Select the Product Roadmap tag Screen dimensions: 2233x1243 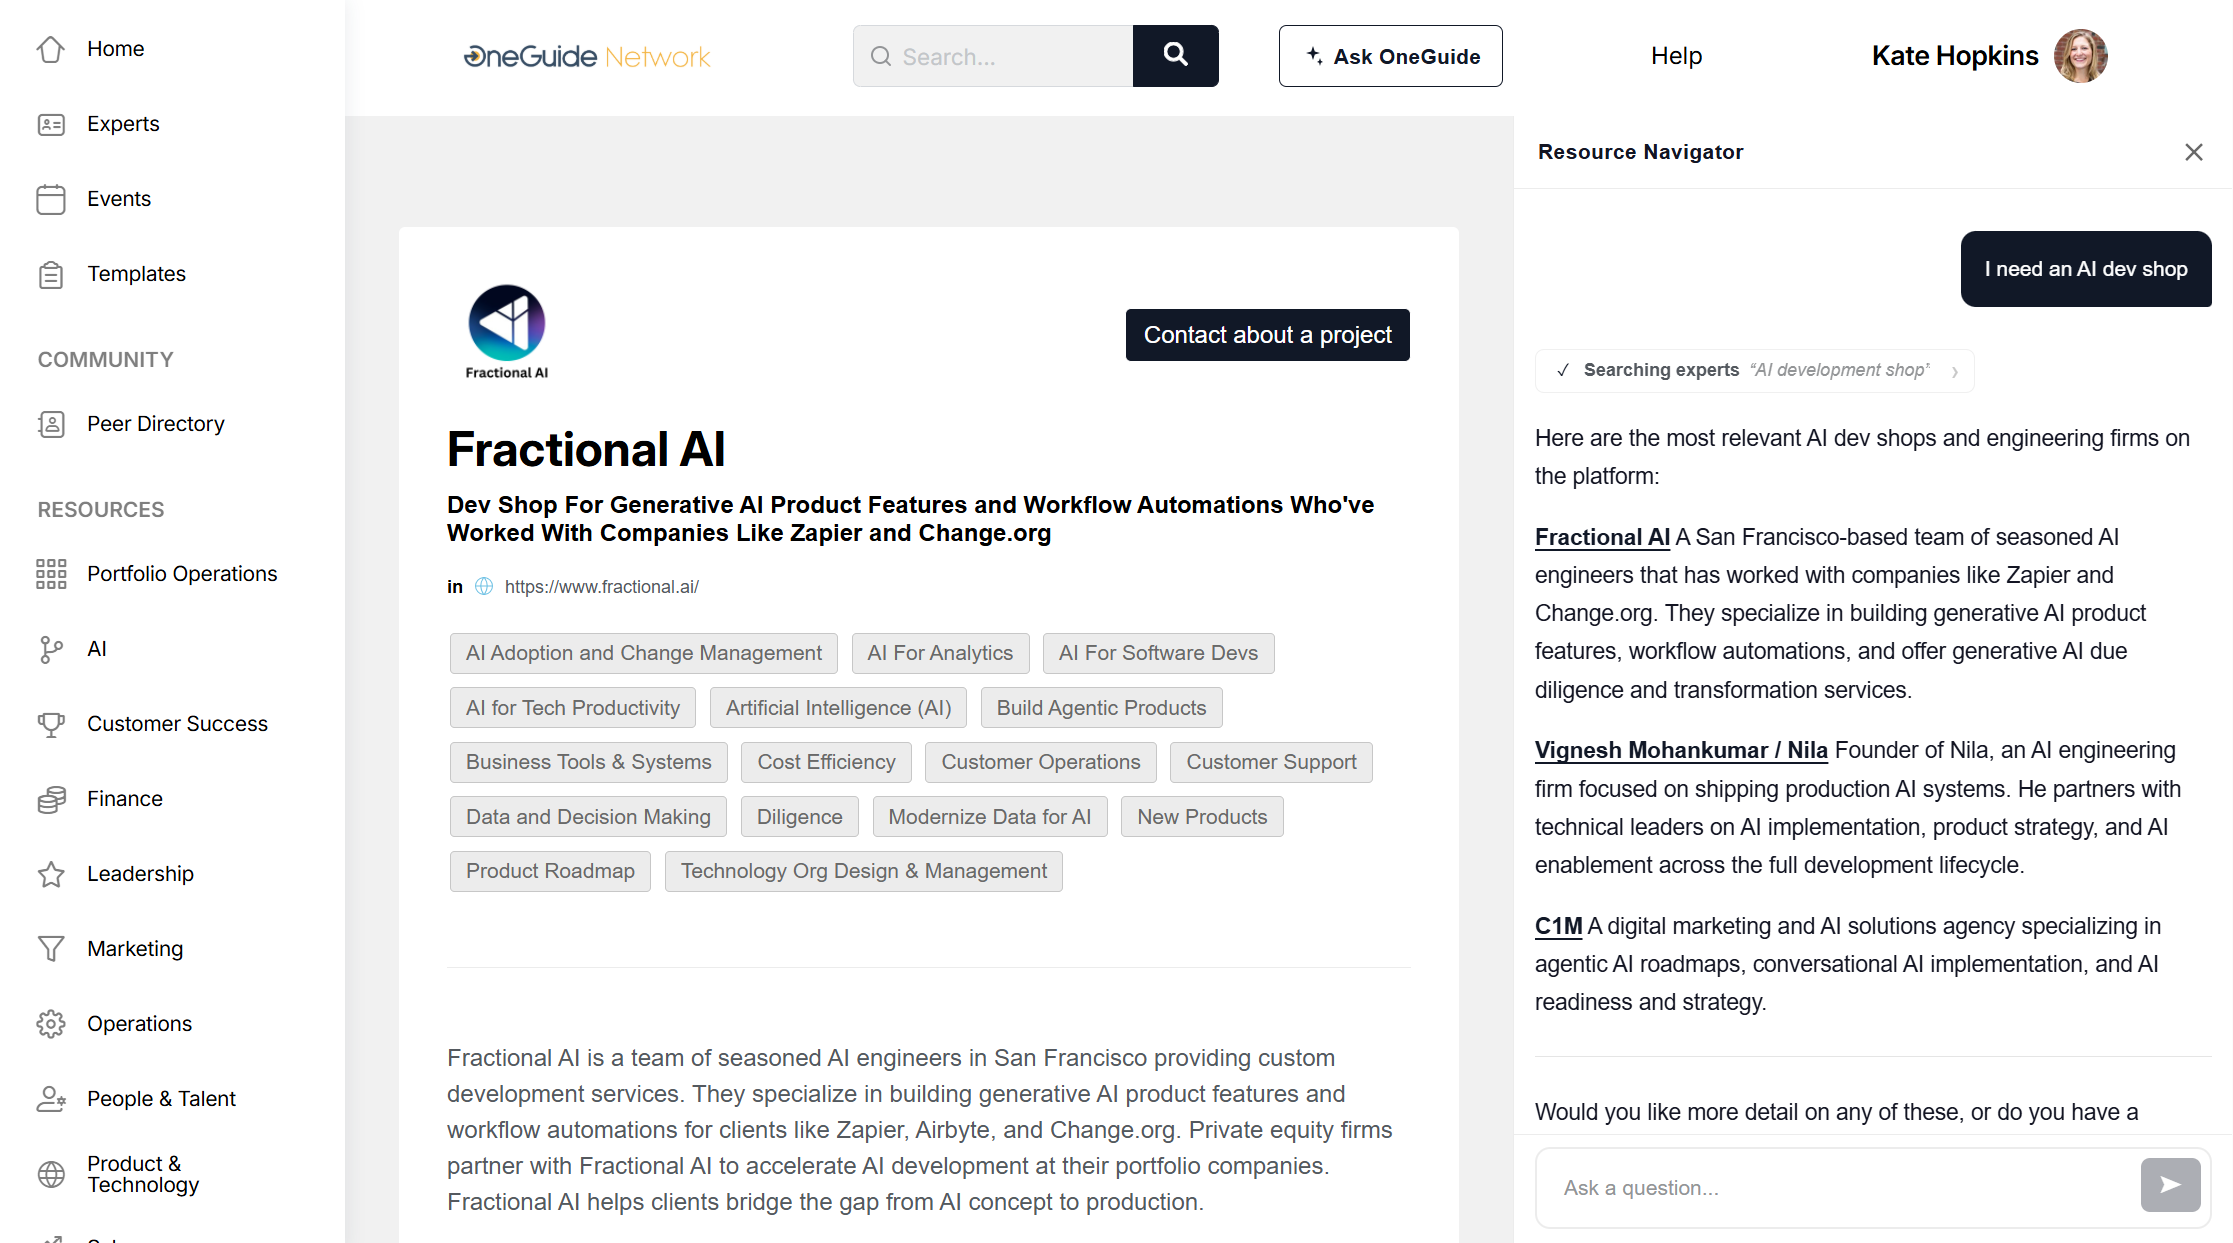(550, 871)
